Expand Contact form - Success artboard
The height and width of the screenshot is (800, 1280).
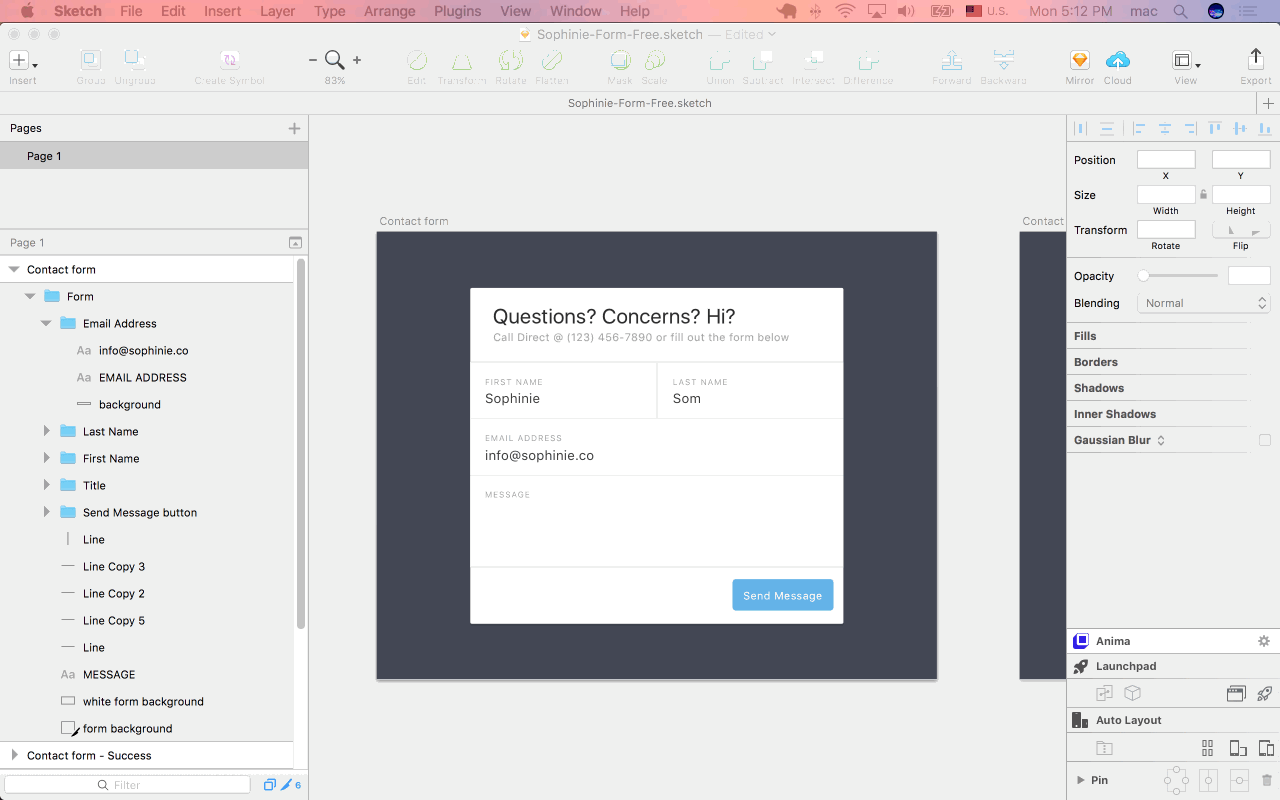pos(14,755)
